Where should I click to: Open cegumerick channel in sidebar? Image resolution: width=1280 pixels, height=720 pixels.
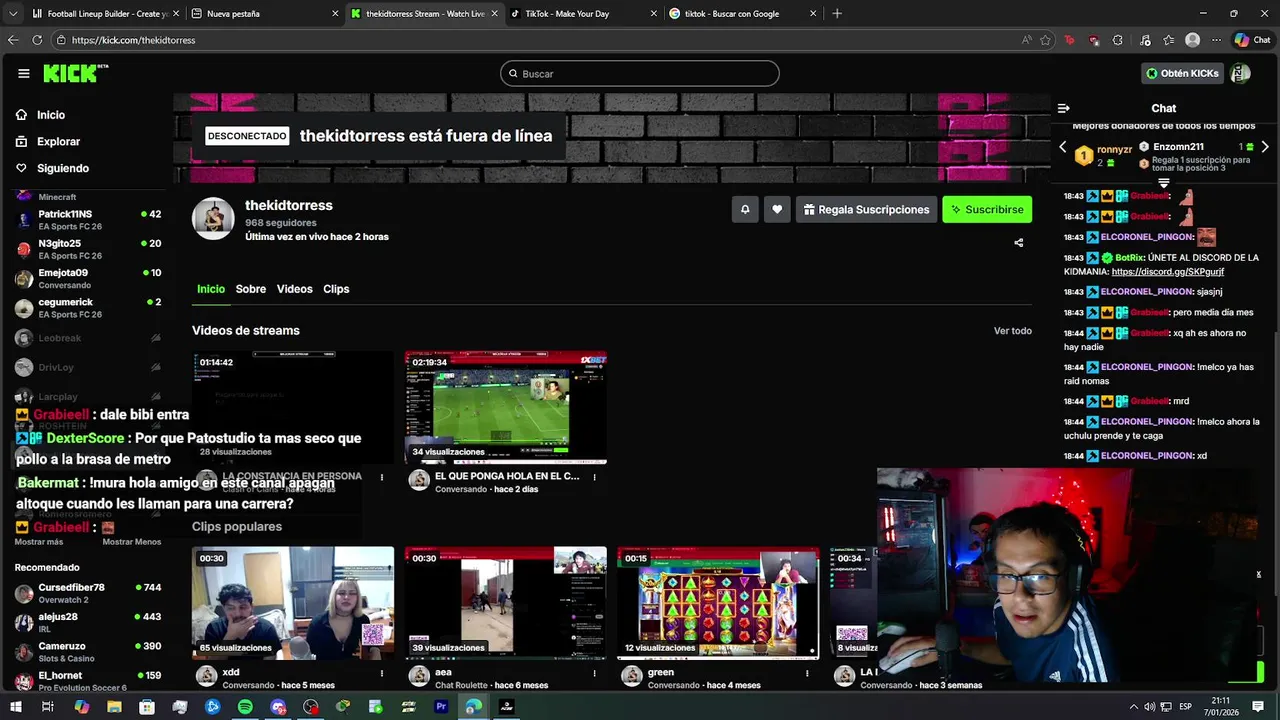click(88, 308)
